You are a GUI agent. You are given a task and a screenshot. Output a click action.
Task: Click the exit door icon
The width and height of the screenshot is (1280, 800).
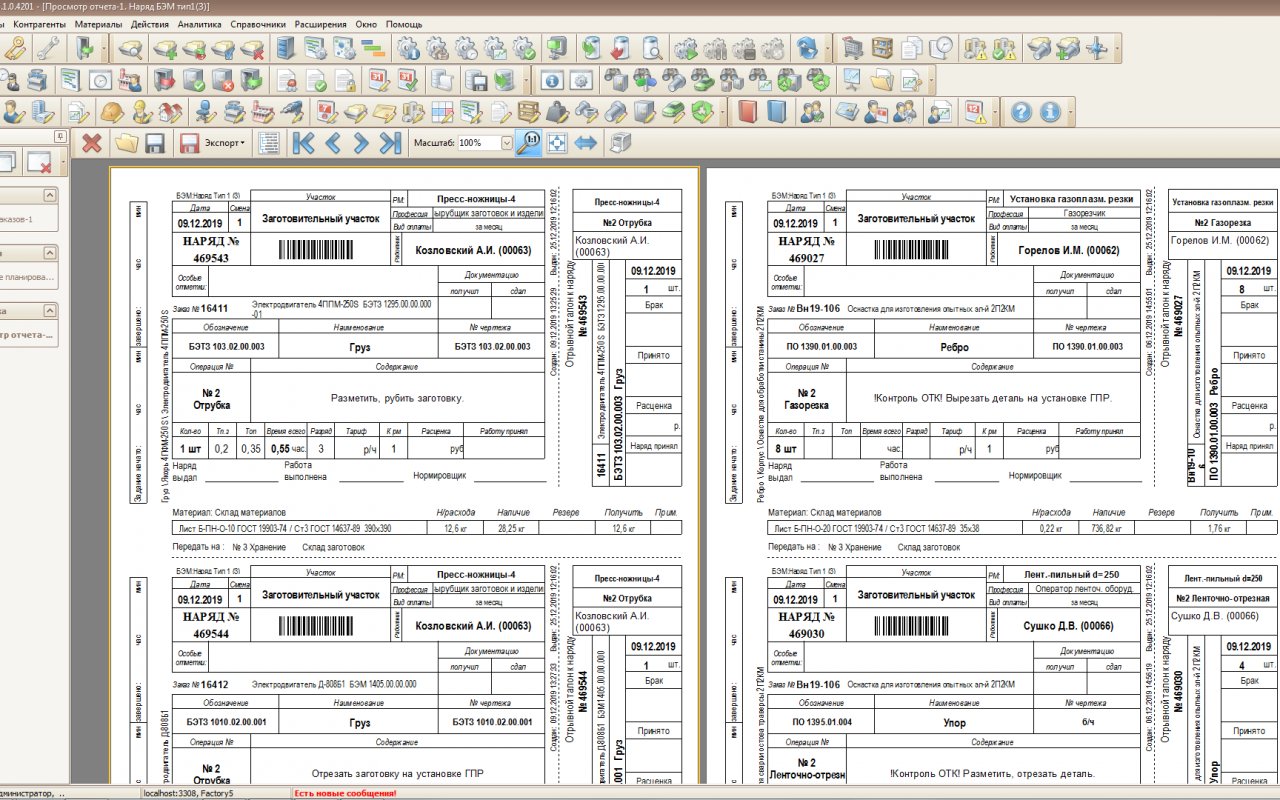[84, 47]
